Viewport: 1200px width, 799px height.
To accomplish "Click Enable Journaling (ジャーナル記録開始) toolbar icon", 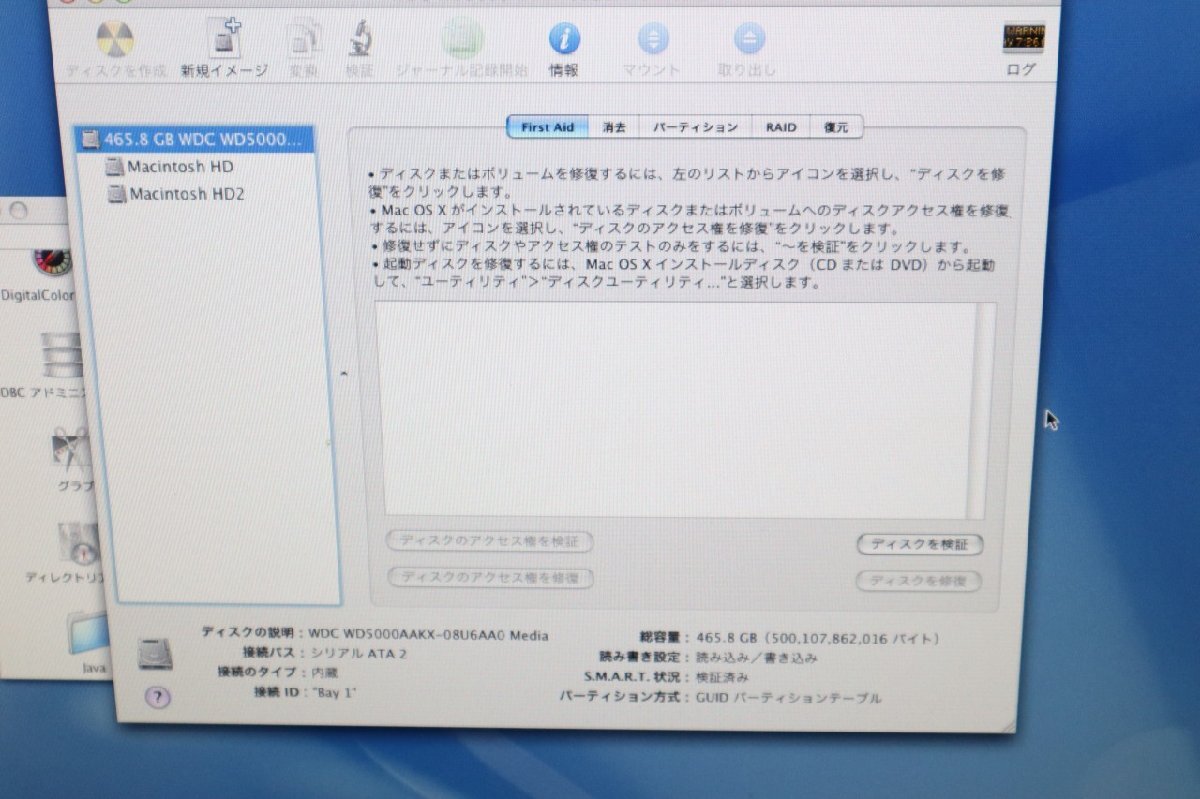I will pos(462,41).
